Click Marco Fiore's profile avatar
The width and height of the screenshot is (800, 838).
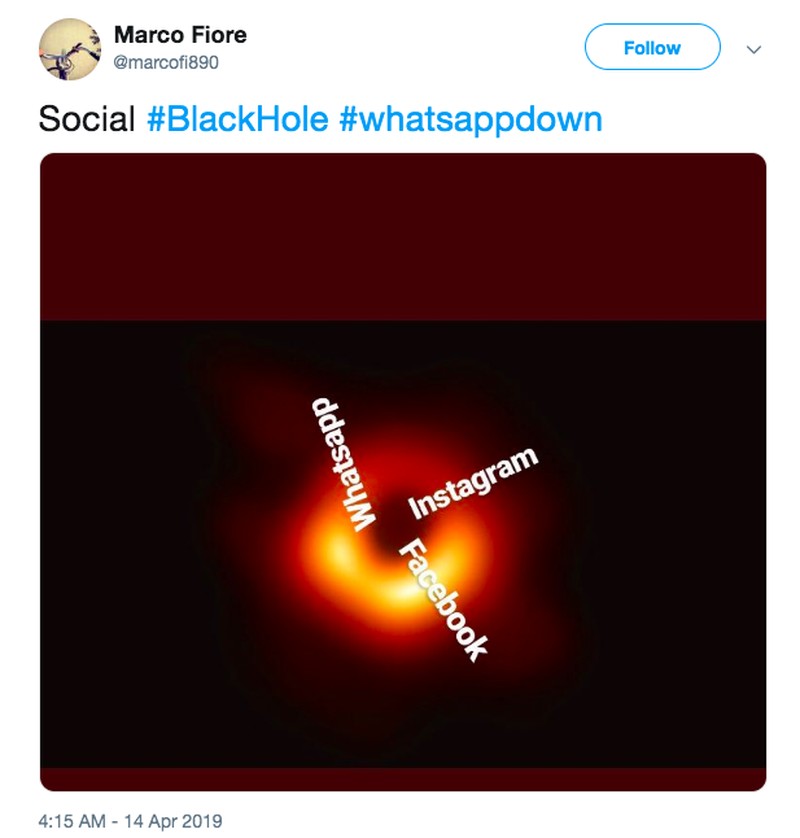click(70, 49)
